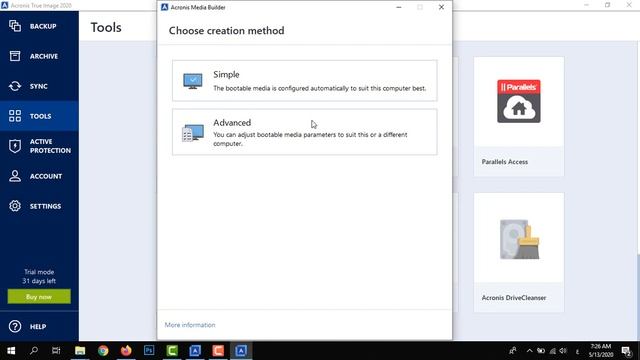The image size is (640, 360).
Task: Click the Parallels Access label
Action: click(505, 162)
